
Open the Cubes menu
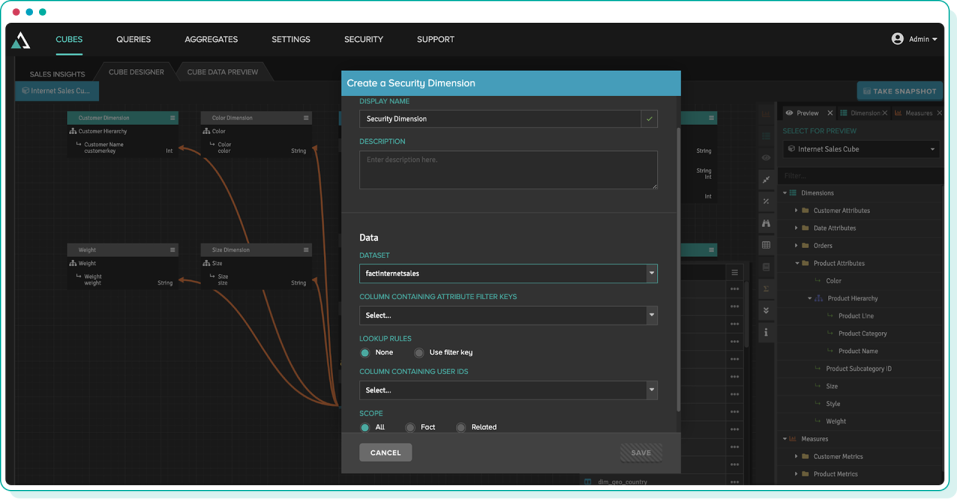pos(69,39)
